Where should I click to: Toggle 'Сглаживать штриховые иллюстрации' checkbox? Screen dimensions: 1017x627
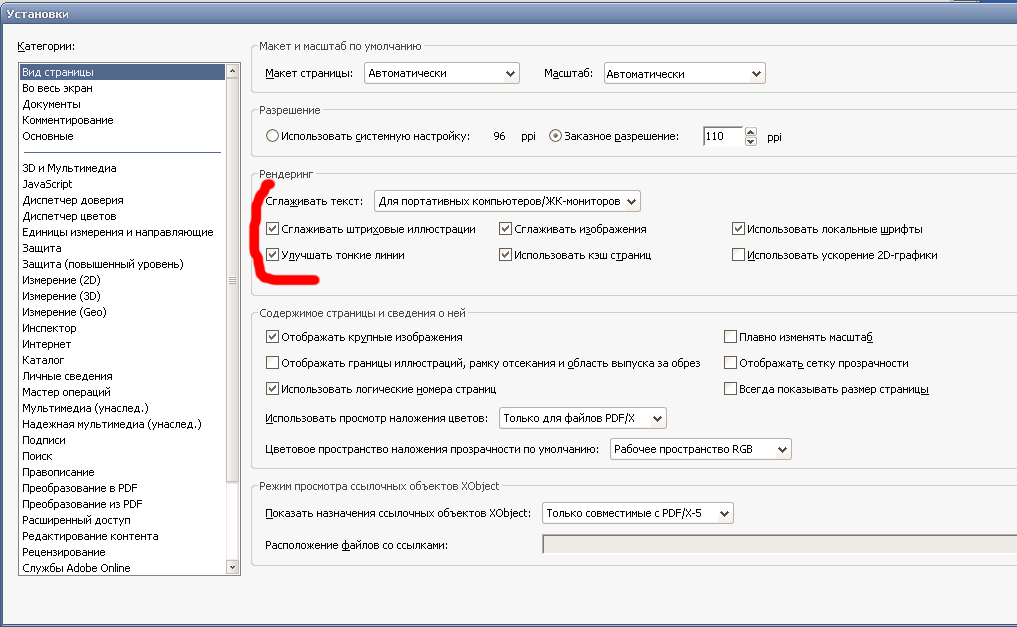(x=273, y=229)
